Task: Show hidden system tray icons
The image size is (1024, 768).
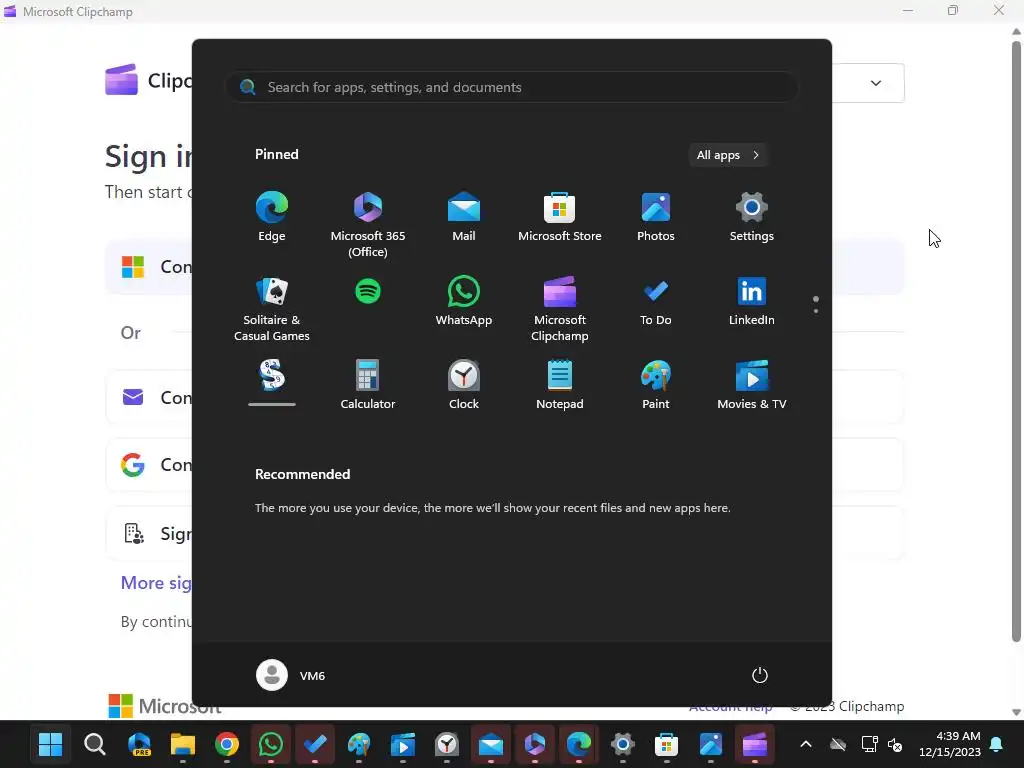Action: point(806,744)
